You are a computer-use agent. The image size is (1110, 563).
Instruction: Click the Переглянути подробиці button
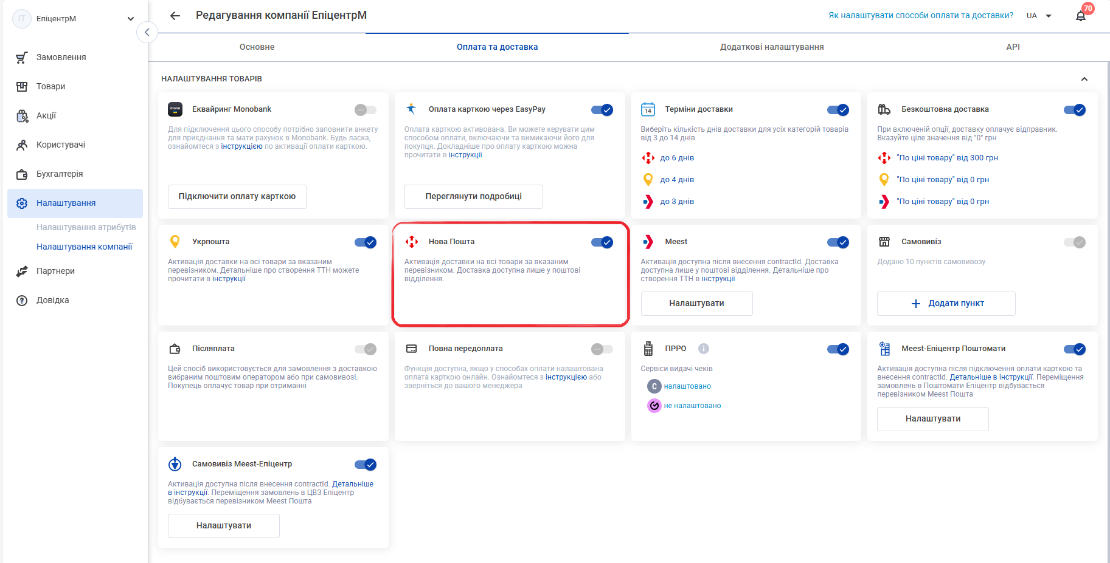[x=474, y=196]
